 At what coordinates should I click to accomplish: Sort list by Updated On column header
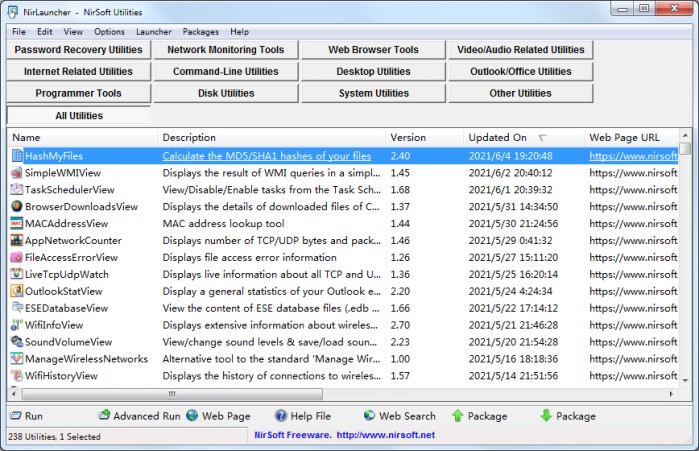(x=523, y=137)
